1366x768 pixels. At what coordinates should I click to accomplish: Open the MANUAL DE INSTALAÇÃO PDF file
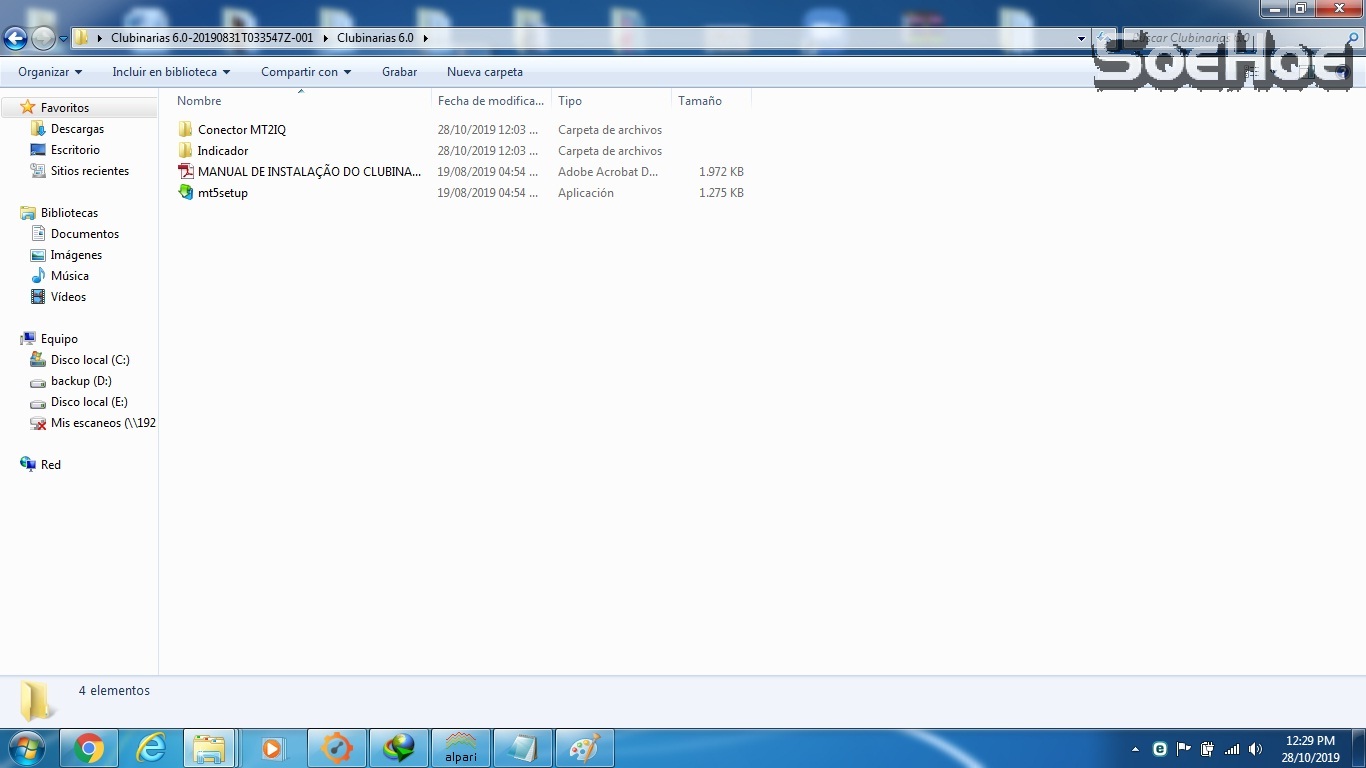pyautogui.click(x=308, y=172)
